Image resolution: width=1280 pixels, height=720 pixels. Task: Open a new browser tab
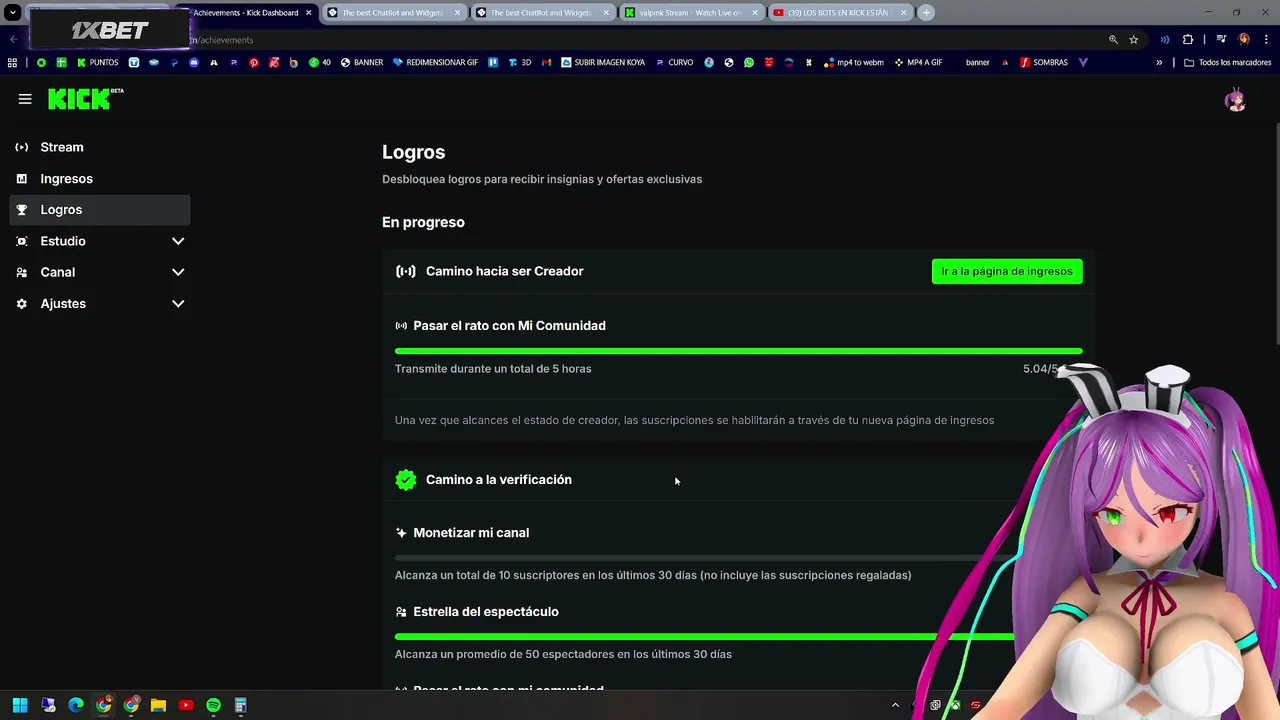(x=926, y=13)
